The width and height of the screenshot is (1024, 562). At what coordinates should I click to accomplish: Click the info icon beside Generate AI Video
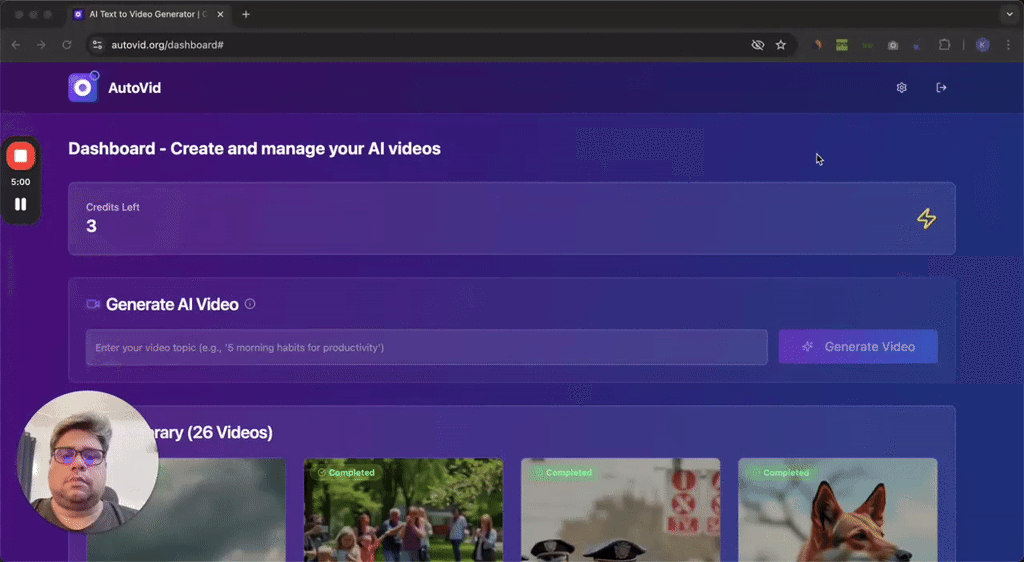pyautogui.click(x=250, y=304)
